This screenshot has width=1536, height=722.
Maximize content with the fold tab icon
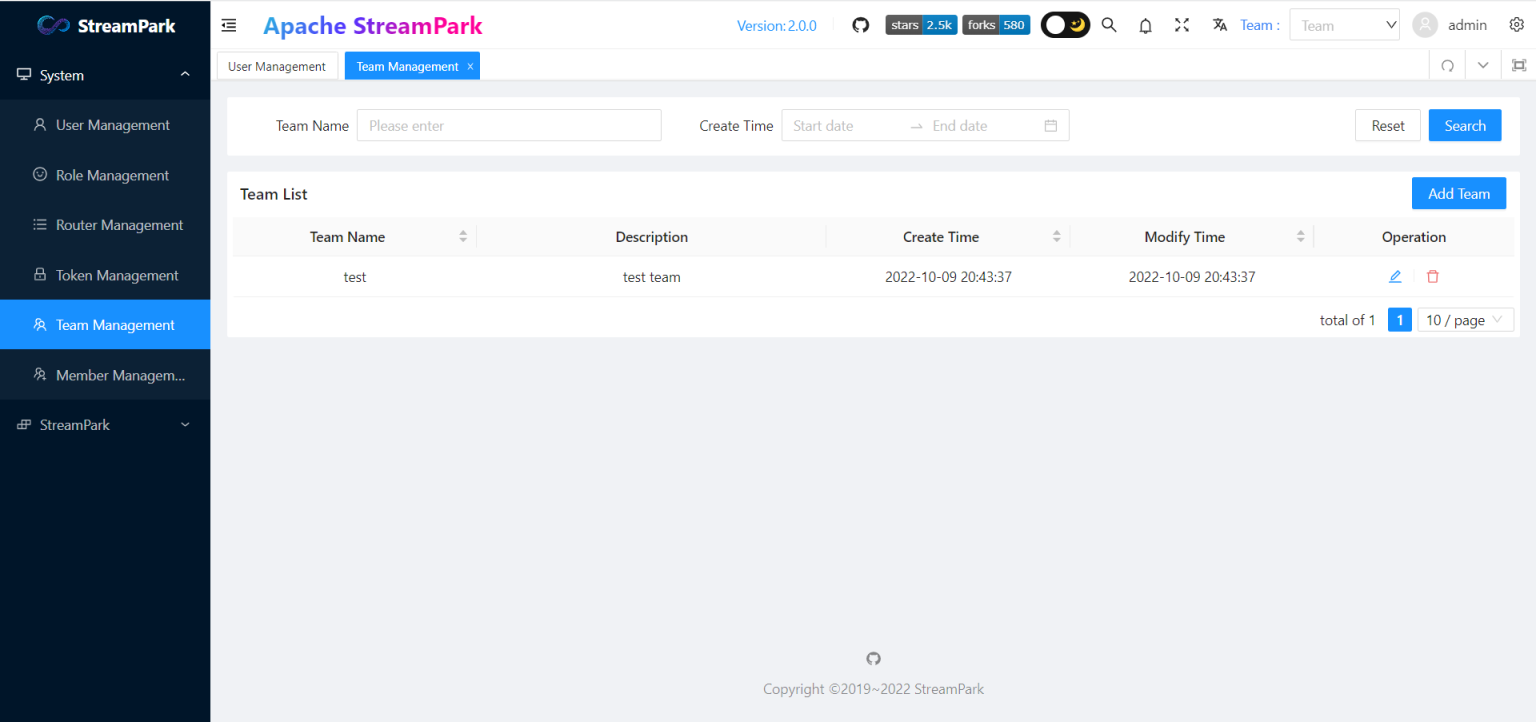(x=1519, y=66)
